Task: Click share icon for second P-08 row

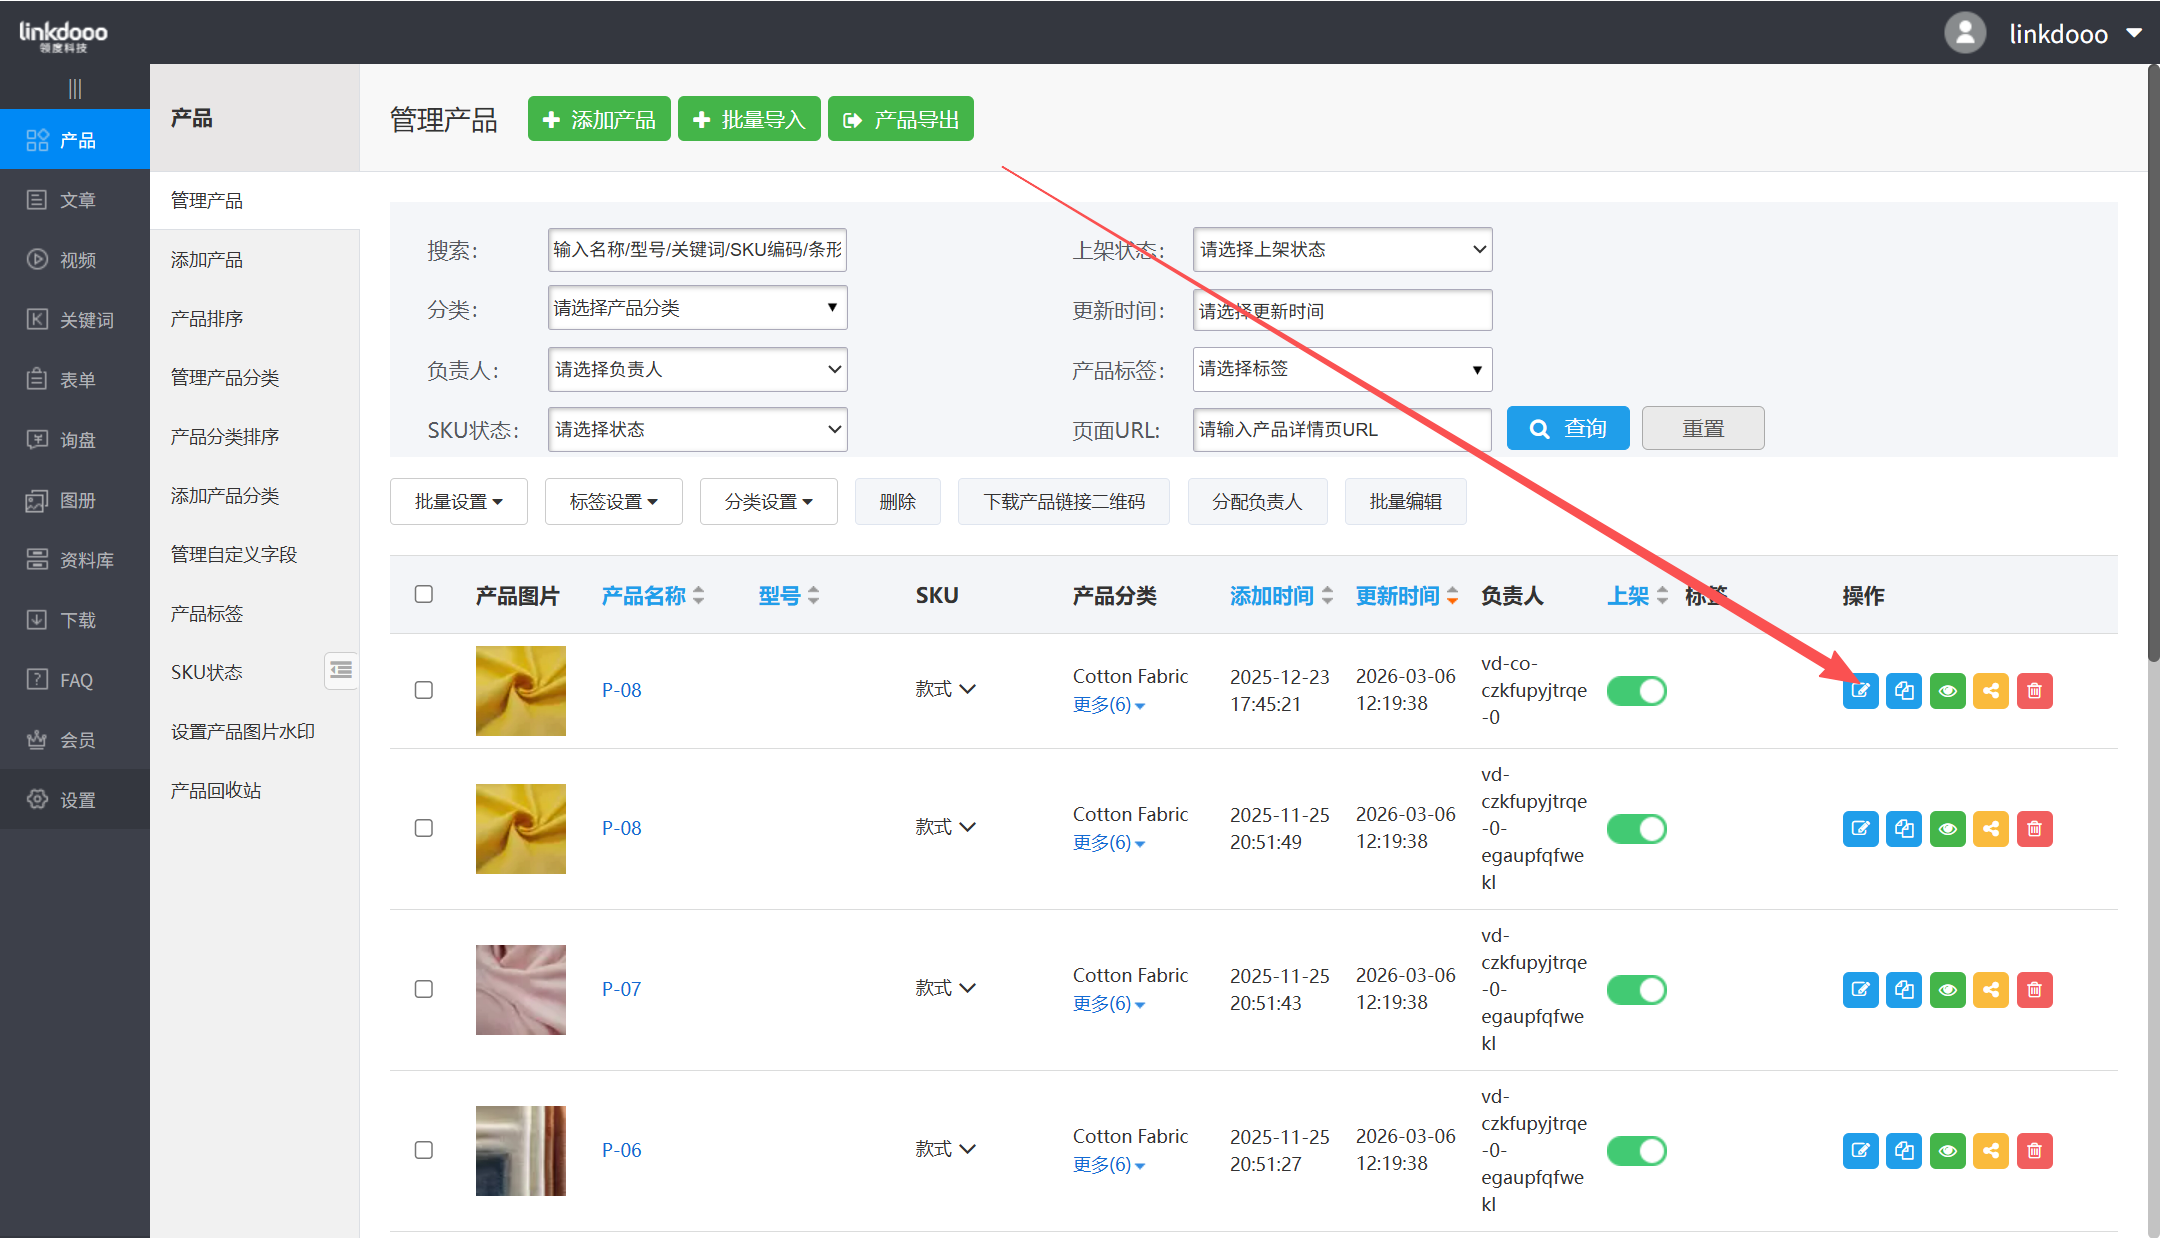Action: [x=1991, y=829]
